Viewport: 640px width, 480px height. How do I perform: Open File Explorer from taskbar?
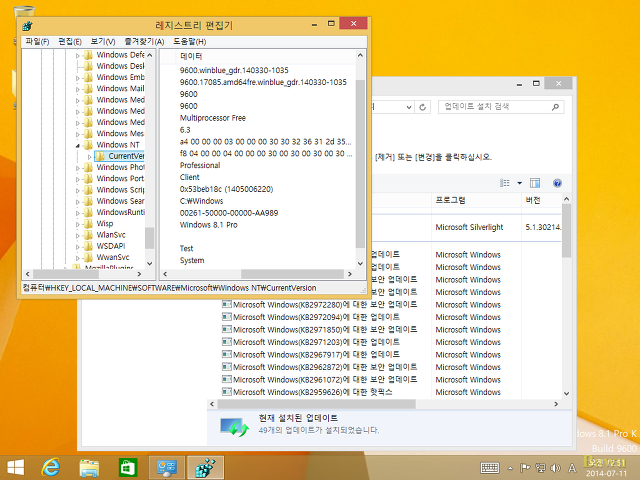click(89, 467)
